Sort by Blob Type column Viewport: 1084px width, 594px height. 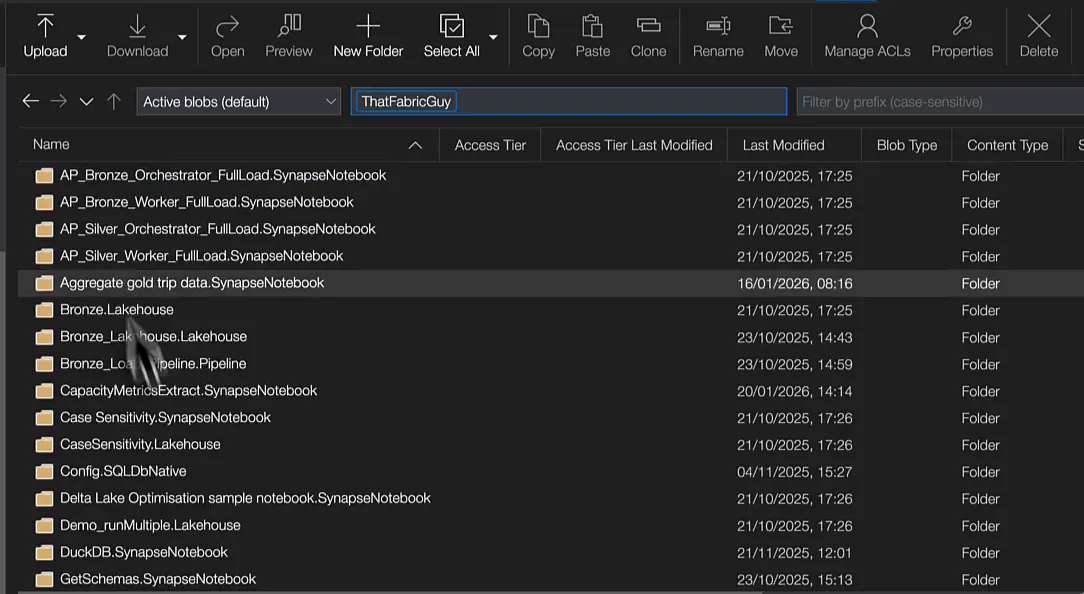click(906, 145)
